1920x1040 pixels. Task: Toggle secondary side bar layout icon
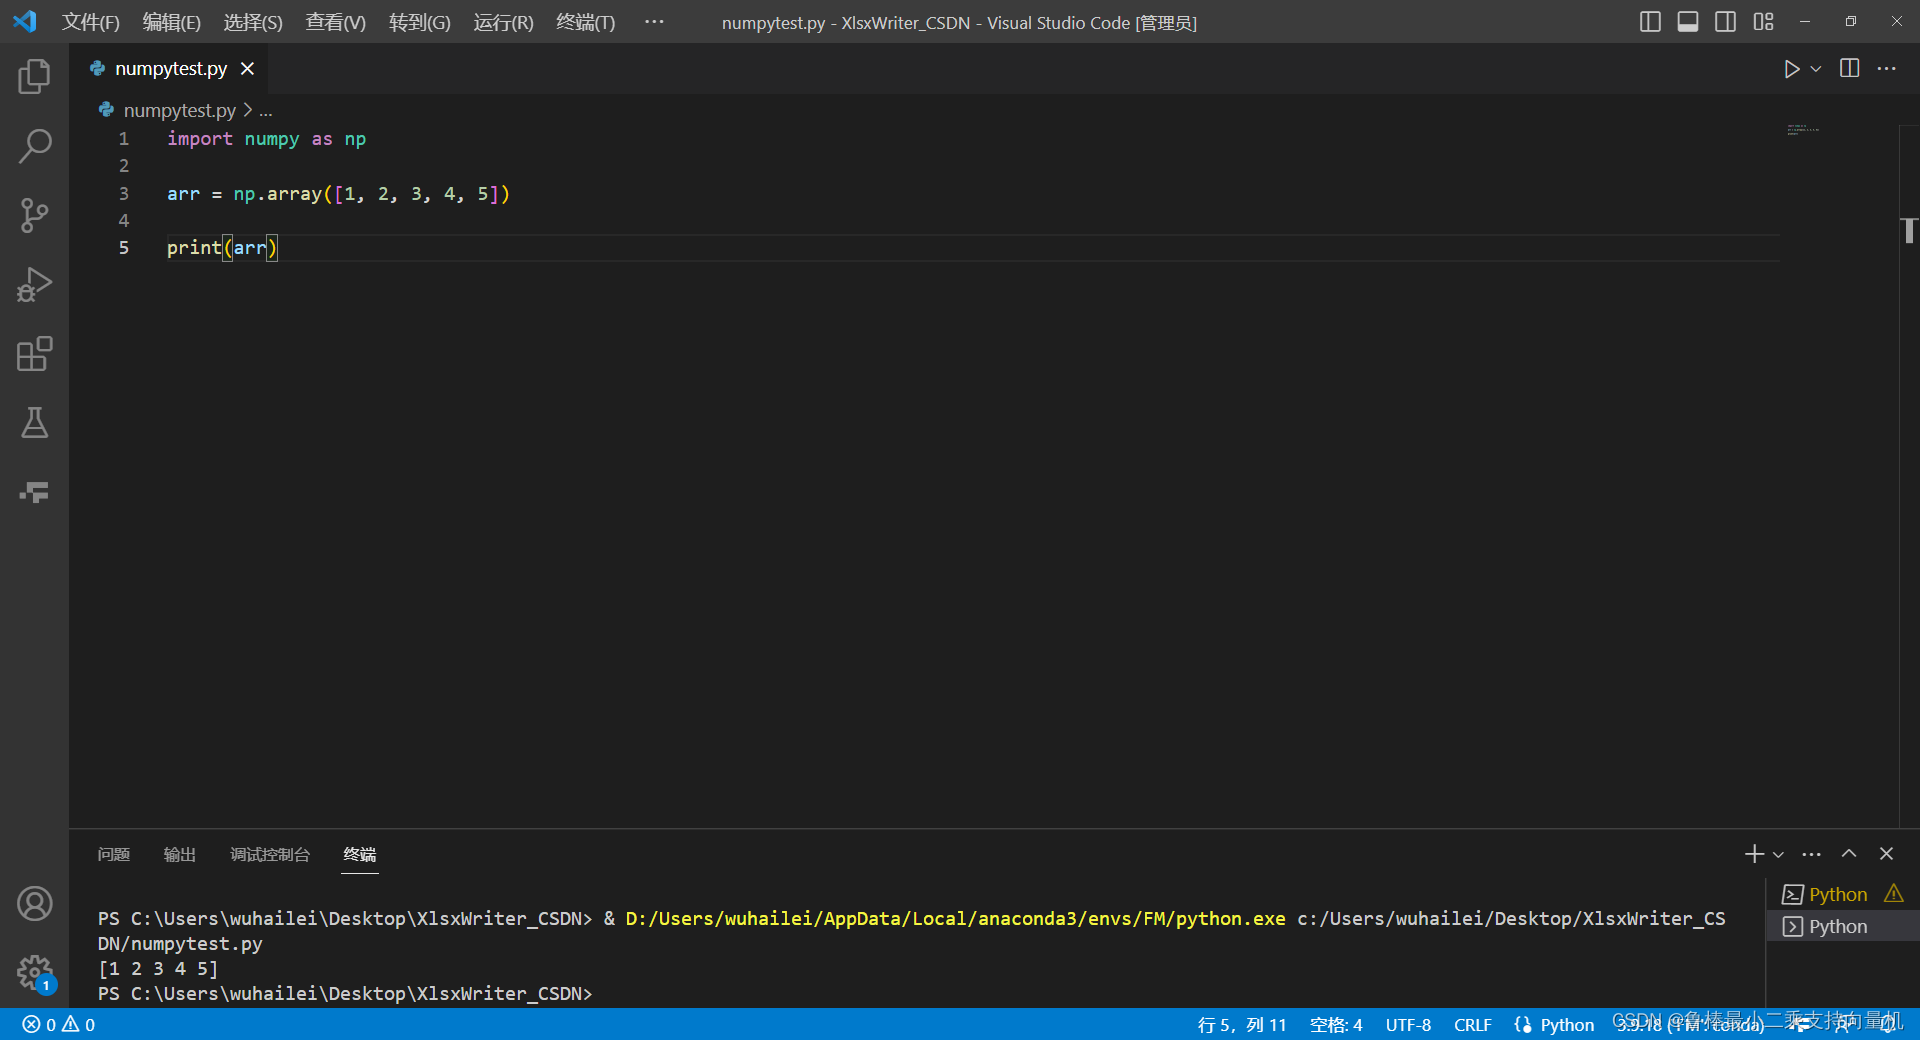(x=1725, y=22)
